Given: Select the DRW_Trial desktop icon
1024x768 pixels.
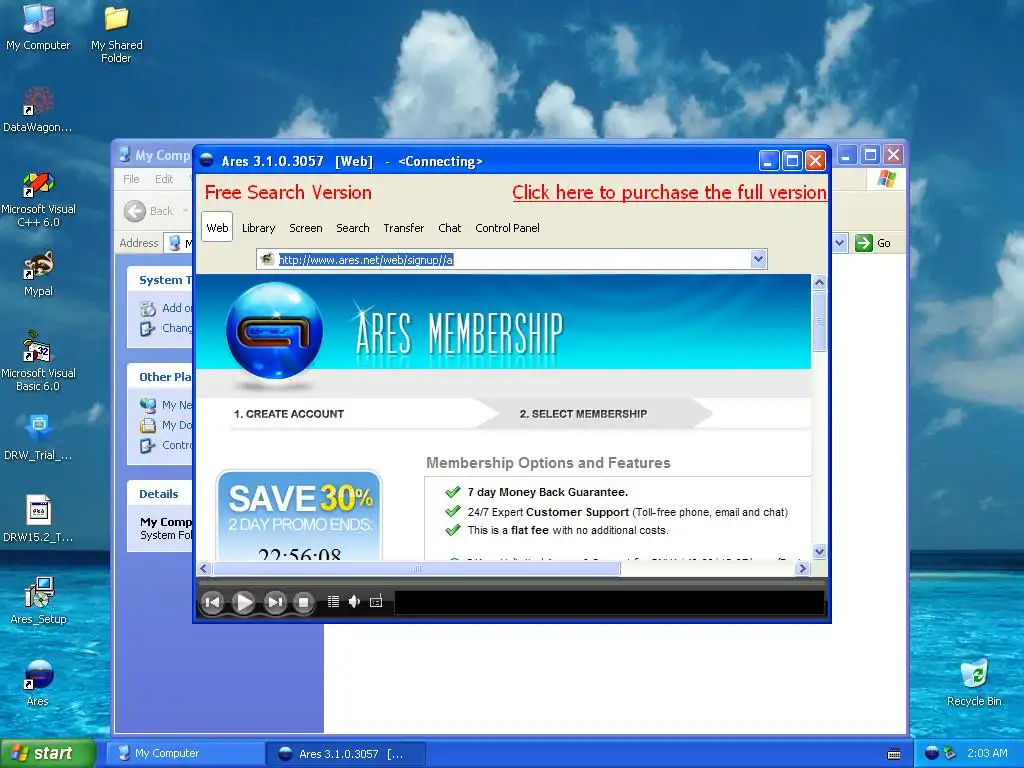Looking at the screenshot, I should tap(38, 438).
